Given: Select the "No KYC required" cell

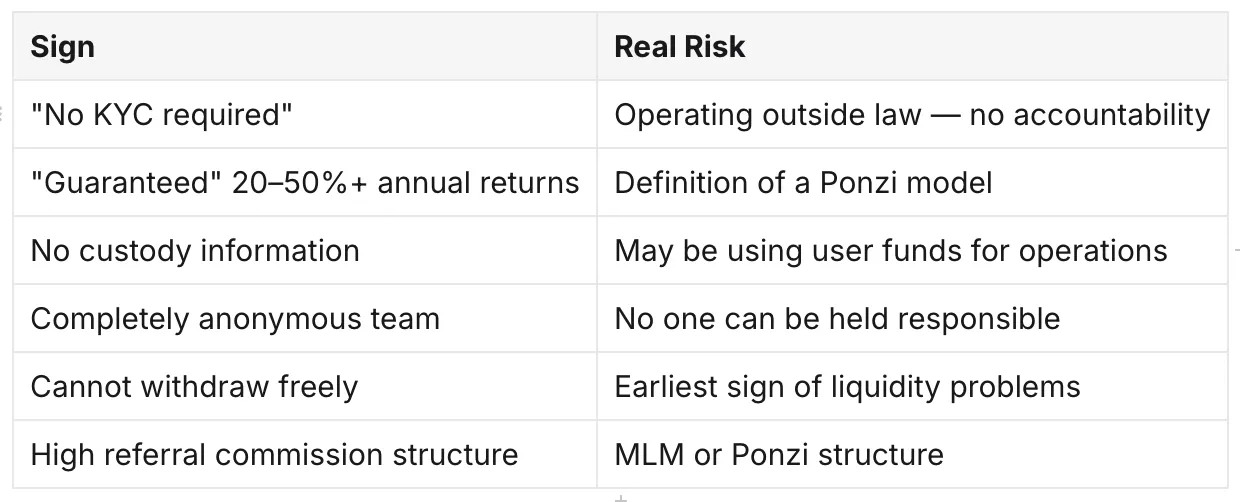Looking at the screenshot, I should 305,115.
